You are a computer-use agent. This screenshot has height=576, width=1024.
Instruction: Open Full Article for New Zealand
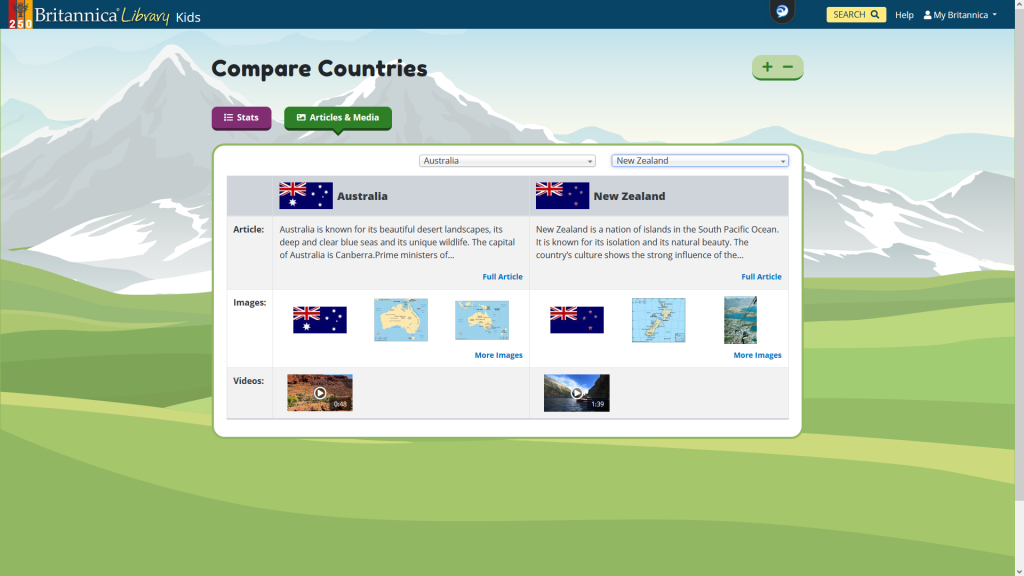pos(761,277)
